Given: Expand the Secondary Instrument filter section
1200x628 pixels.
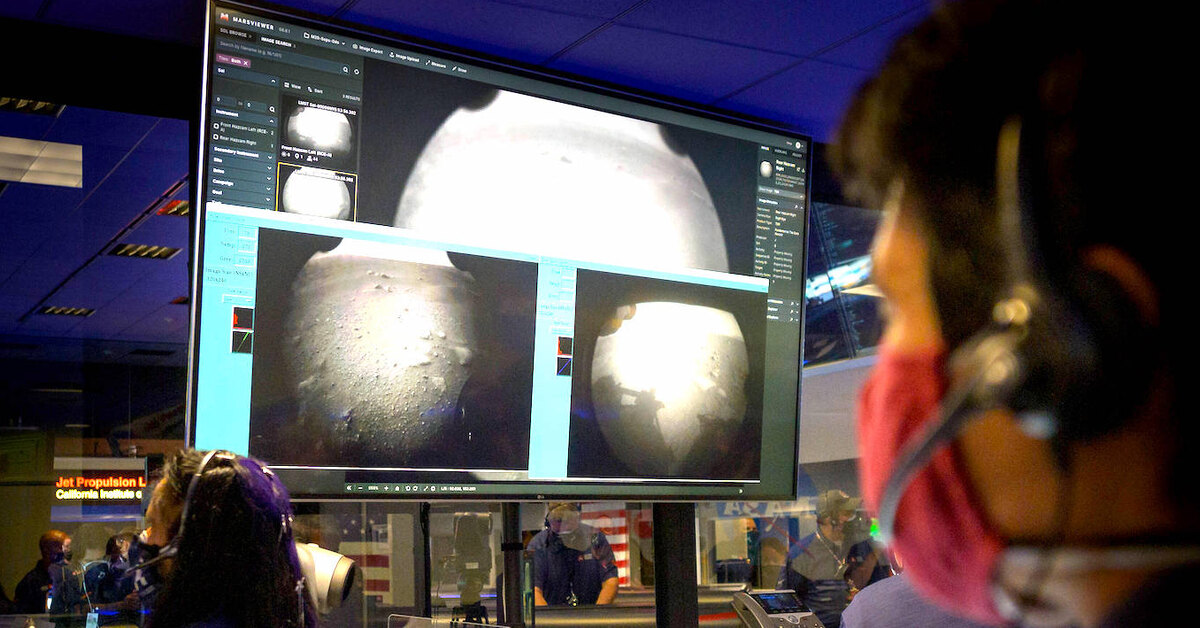Looking at the screenshot, I should (268, 157).
